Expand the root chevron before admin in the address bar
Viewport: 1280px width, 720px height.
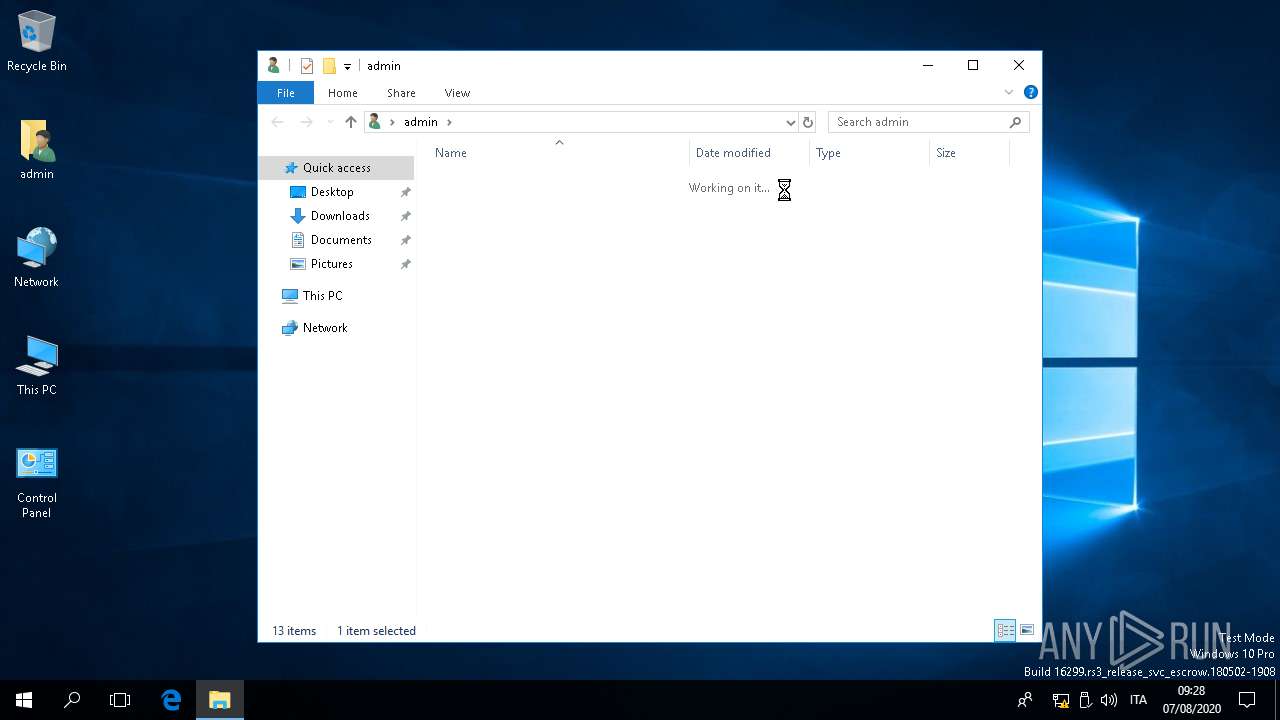click(x=392, y=122)
